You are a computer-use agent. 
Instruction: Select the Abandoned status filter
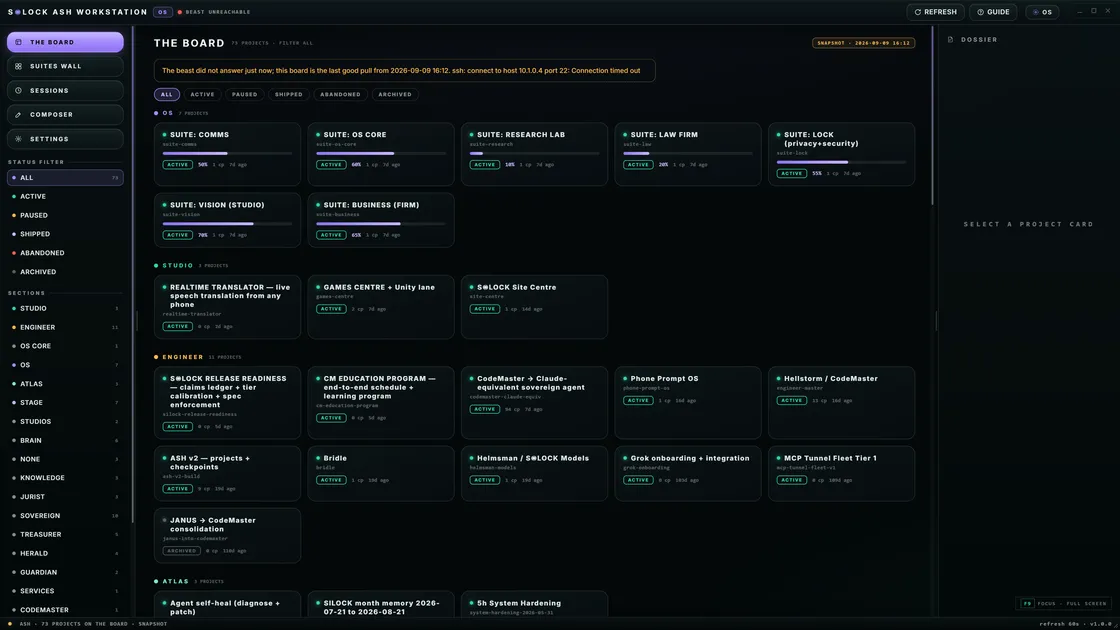(x=65, y=253)
